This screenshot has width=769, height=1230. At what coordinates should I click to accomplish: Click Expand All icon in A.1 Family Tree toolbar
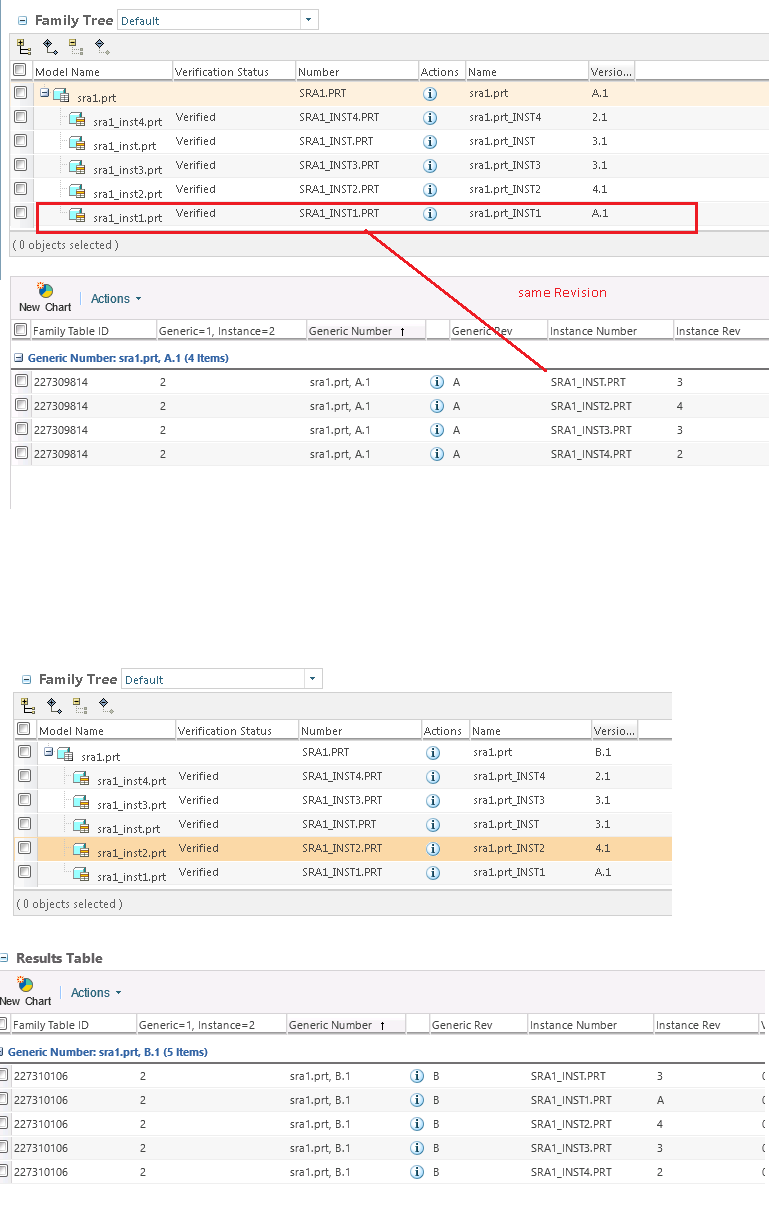pos(25,47)
